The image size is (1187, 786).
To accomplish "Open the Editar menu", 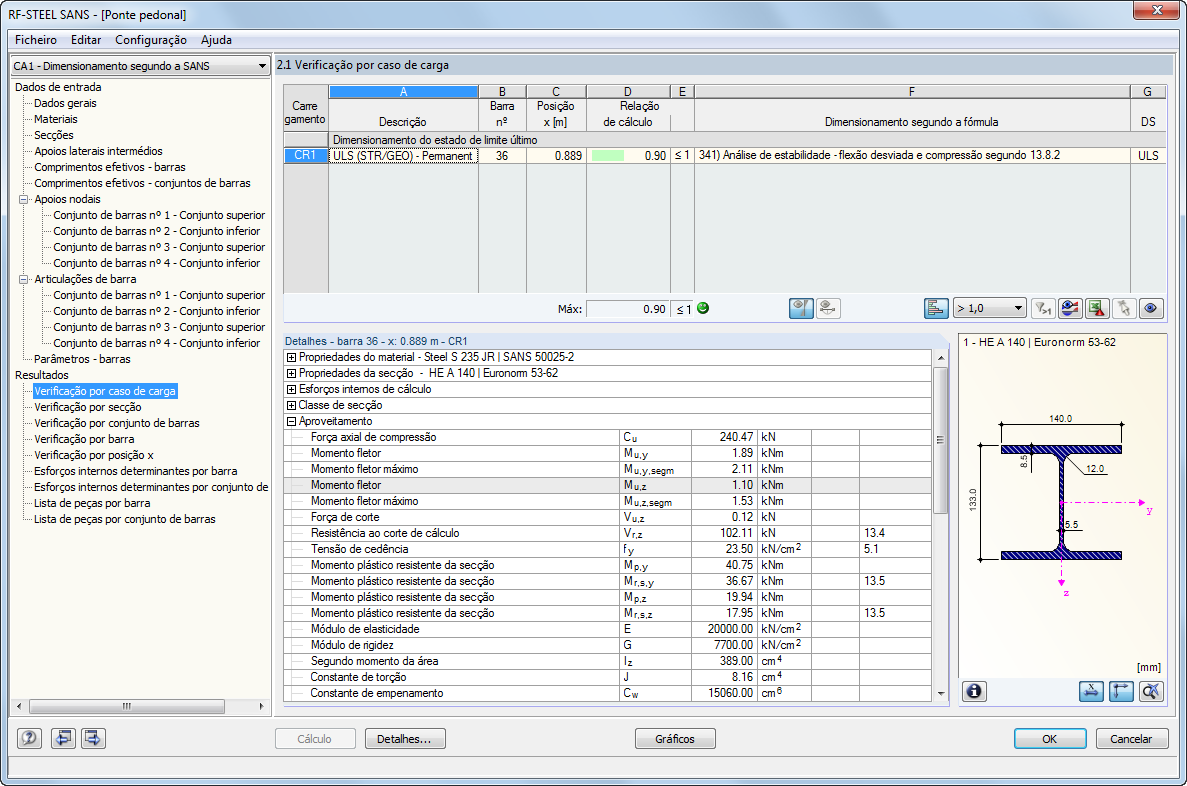I will click(86, 40).
